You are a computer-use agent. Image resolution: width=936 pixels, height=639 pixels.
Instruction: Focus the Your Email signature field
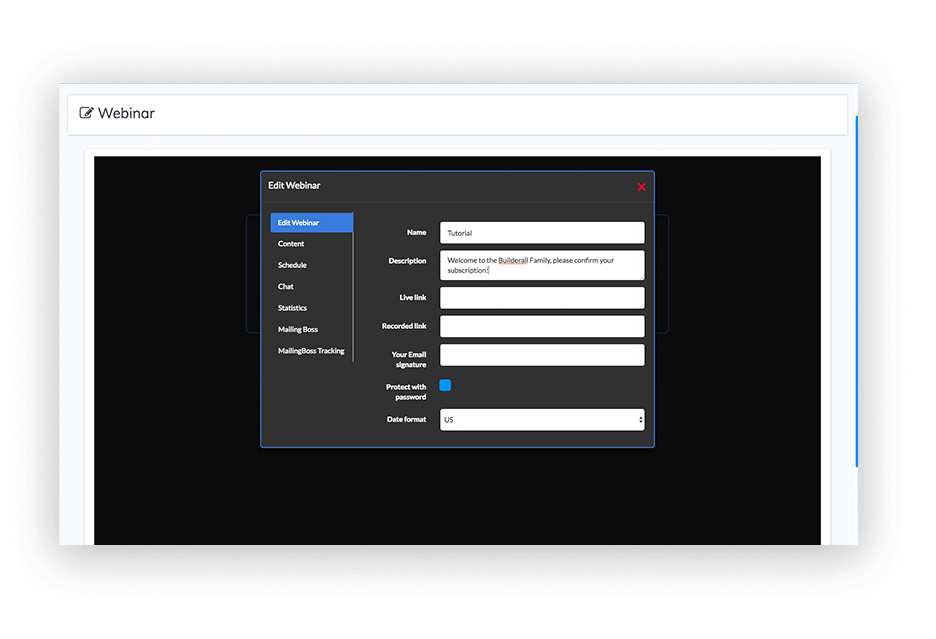click(x=541, y=355)
